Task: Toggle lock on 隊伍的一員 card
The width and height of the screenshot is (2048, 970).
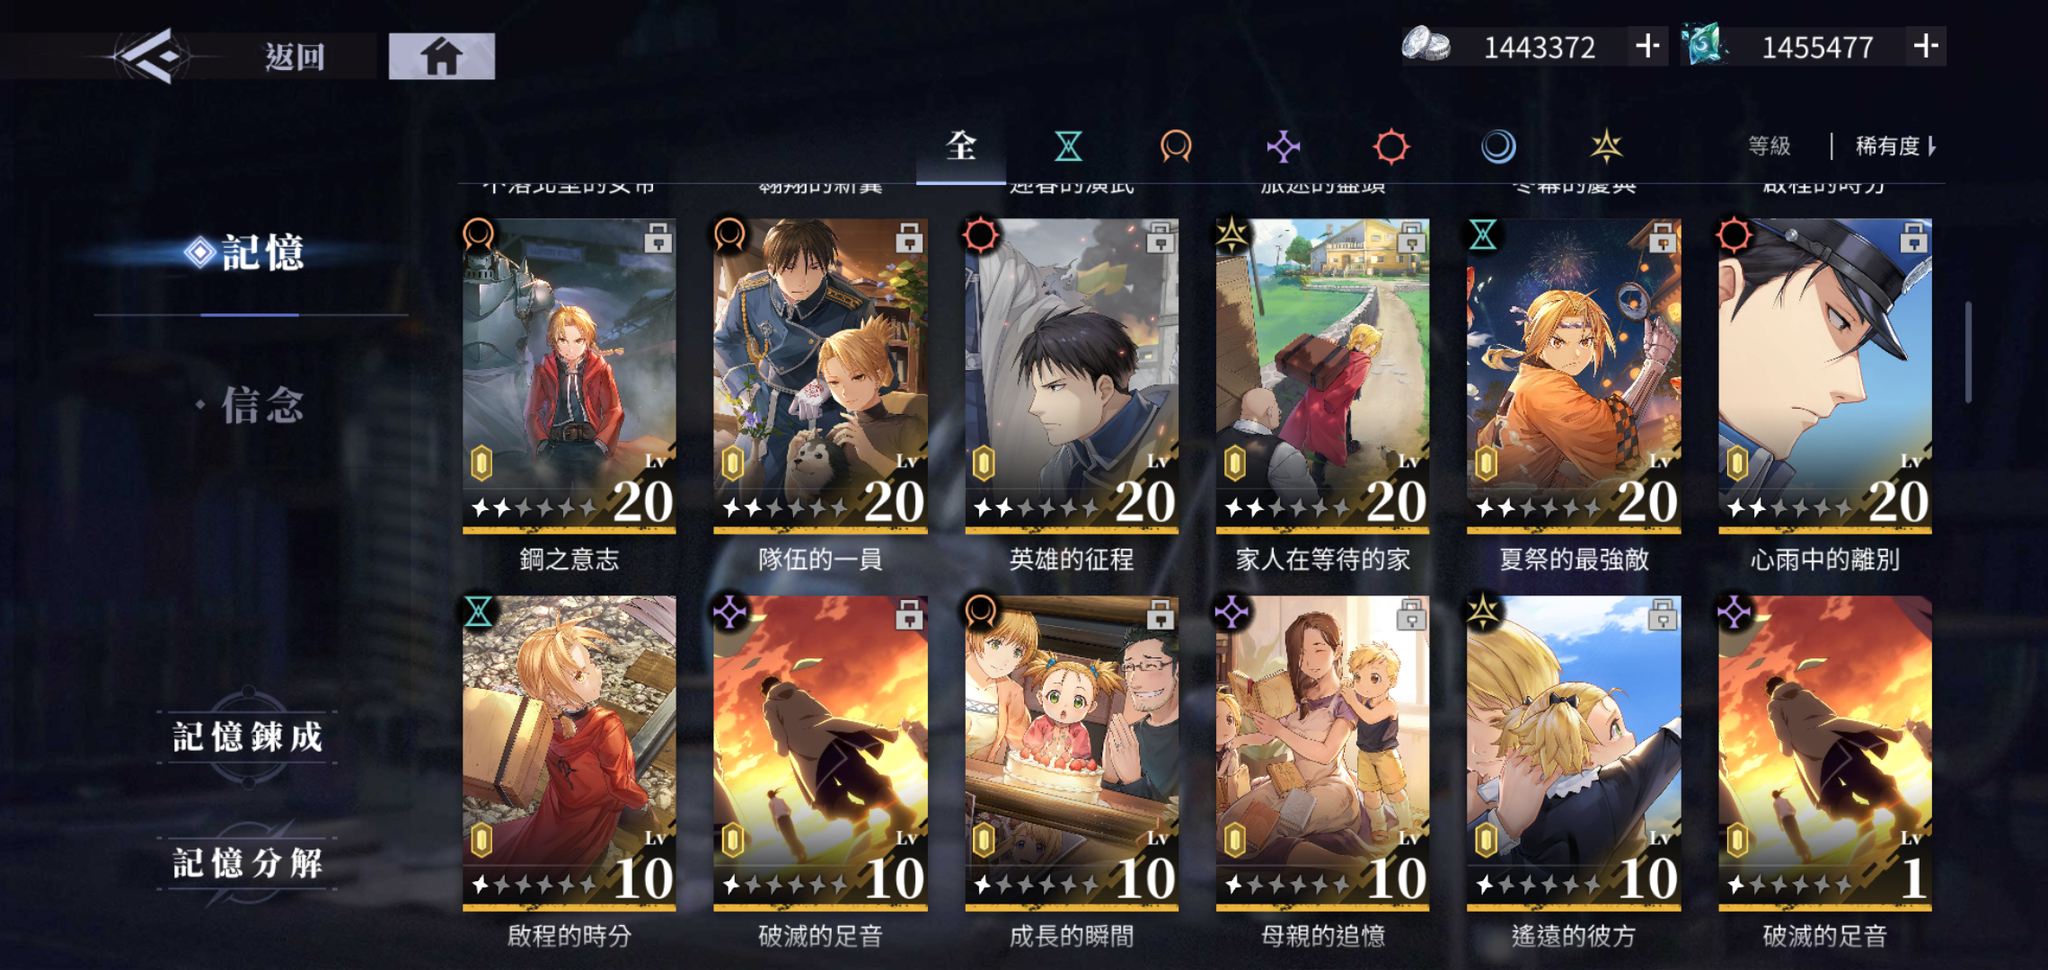Action: pos(908,238)
